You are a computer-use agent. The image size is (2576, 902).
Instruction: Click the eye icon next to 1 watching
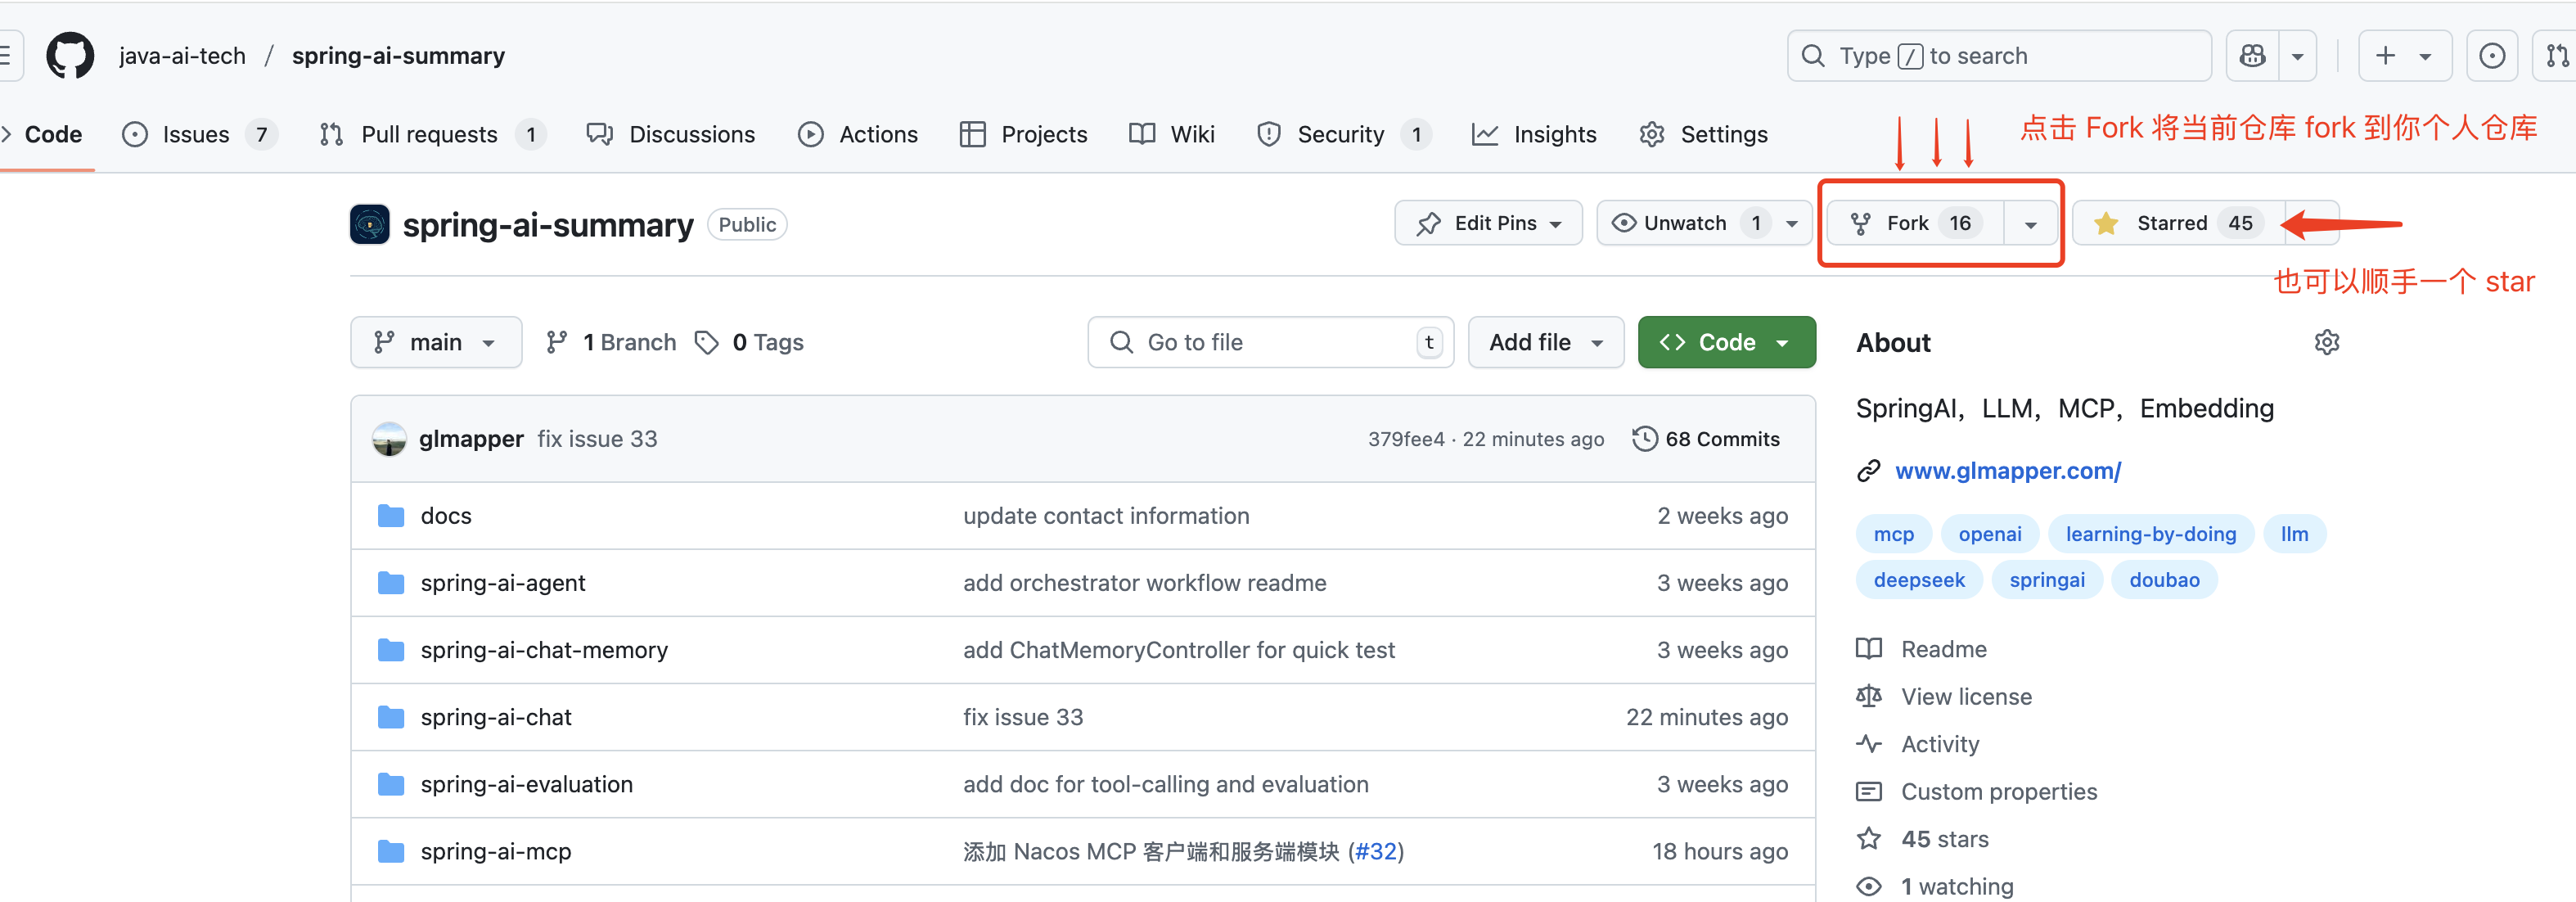coord(1868,887)
